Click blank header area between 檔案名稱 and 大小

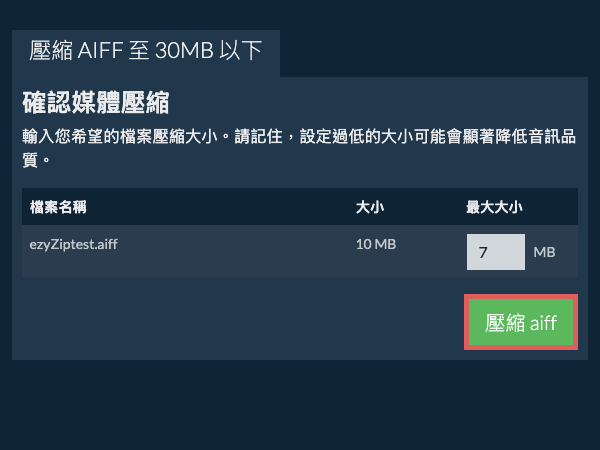[x=230, y=208]
